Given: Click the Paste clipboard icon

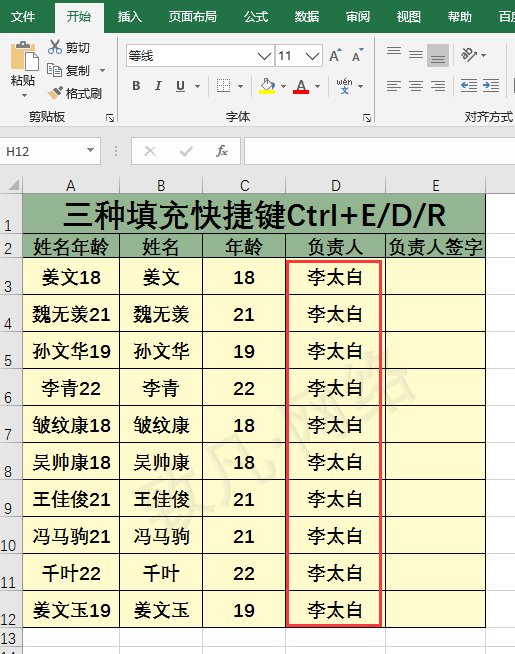Looking at the screenshot, I should coord(24,56).
